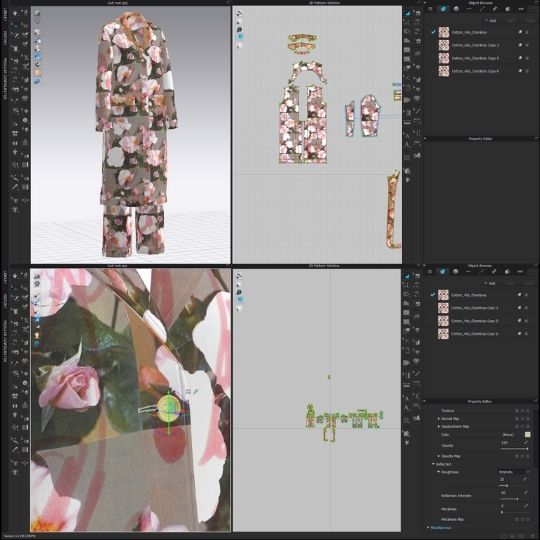540x540 pixels.
Task: Select teal highlighted tool in upper 2D toolbar
Action: coord(407,13)
